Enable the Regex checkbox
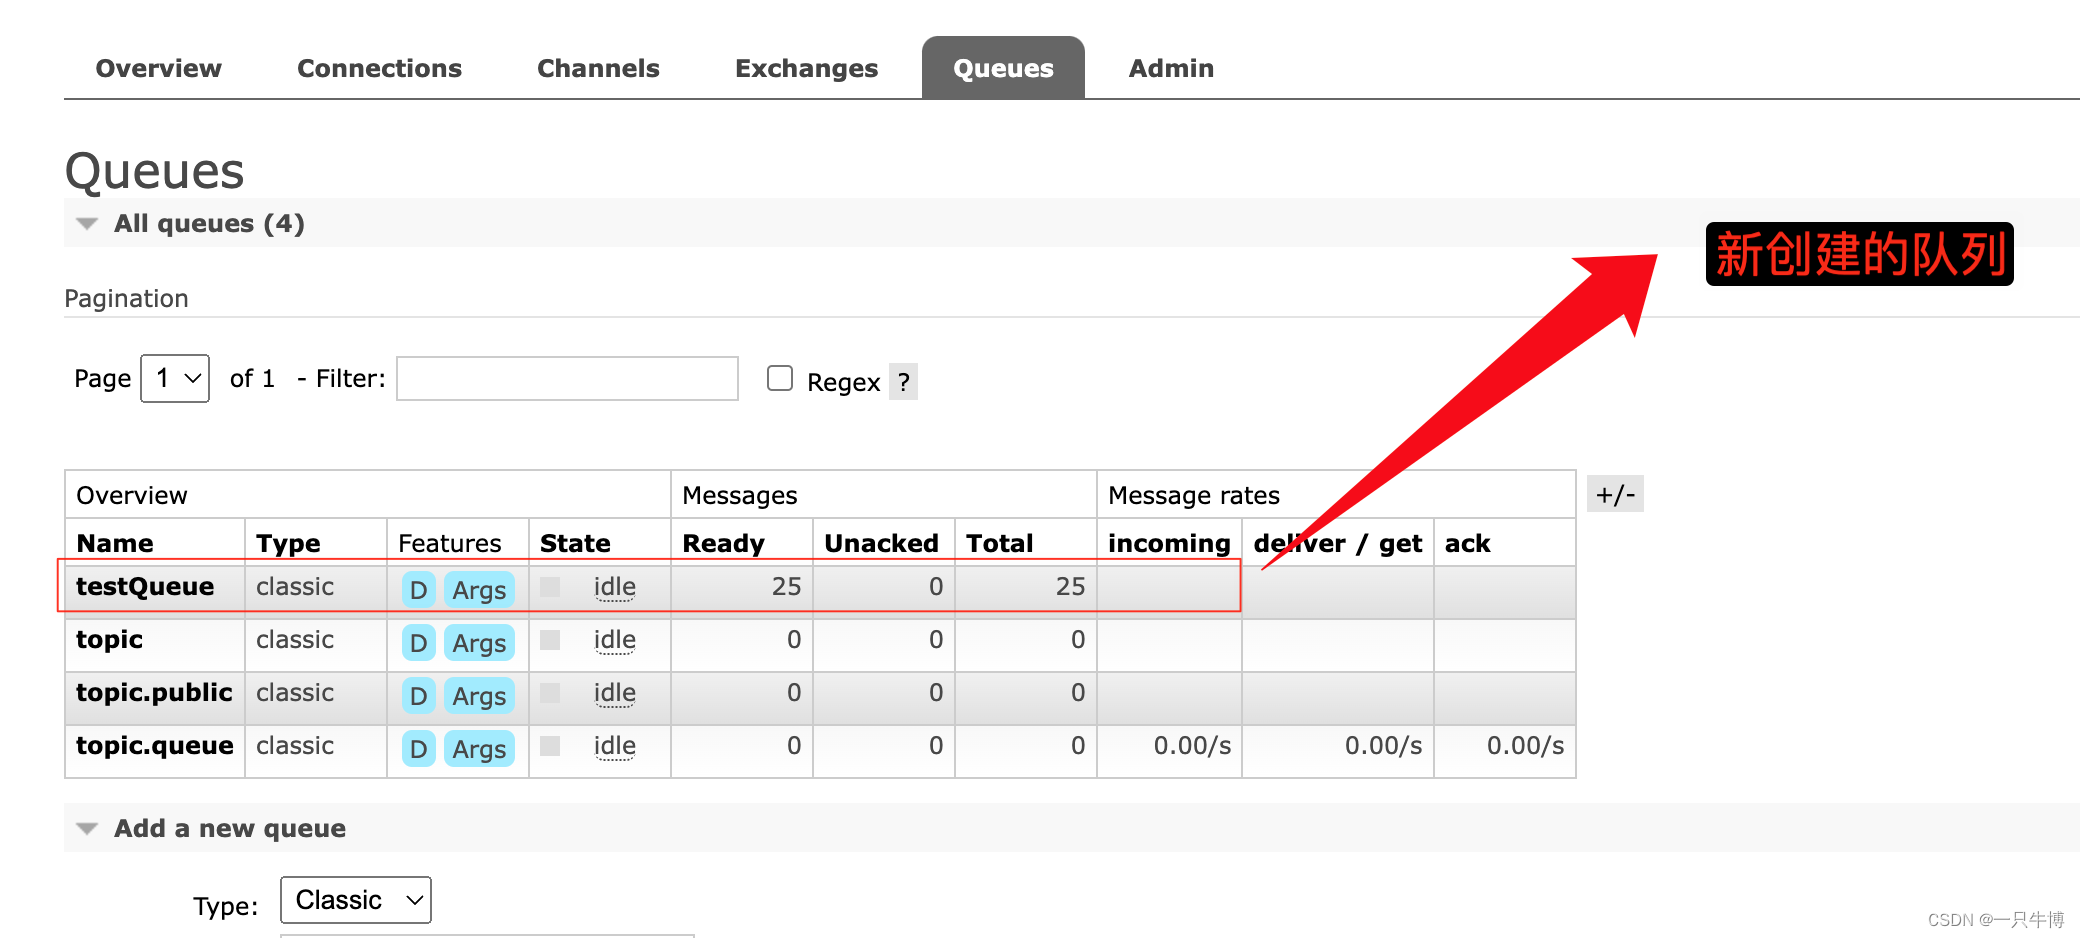This screenshot has width=2080, height=938. pyautogui.click(x=780, y=378)
